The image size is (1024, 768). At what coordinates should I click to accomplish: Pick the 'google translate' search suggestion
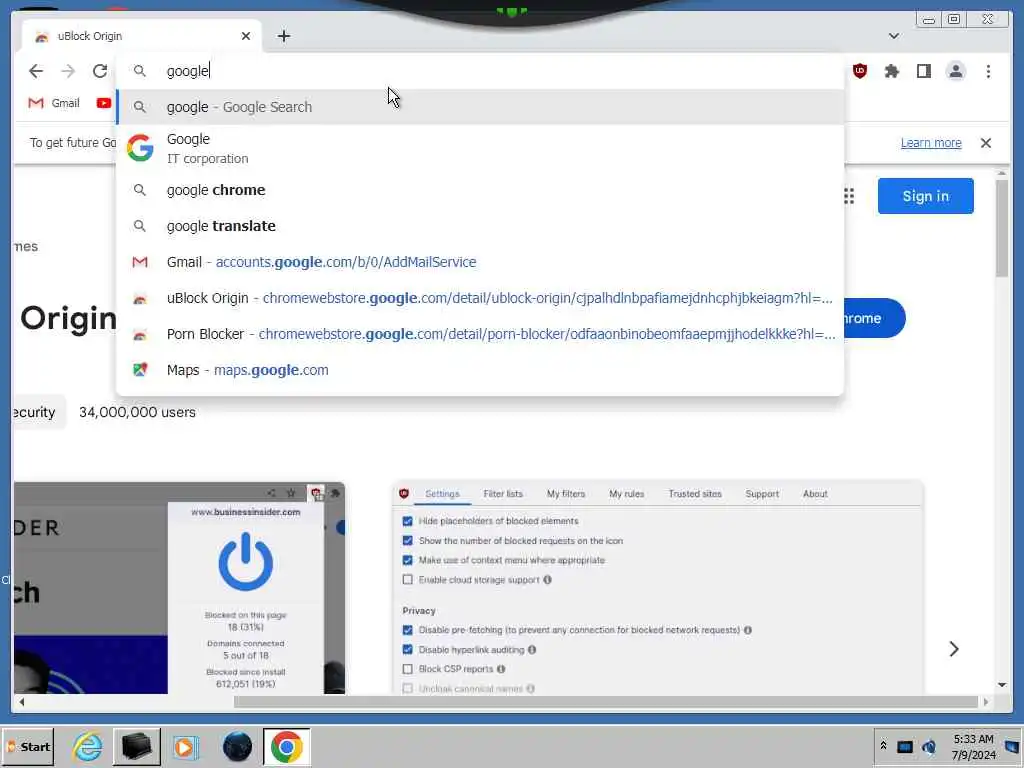pyautogui.click(x=480, y=226)
